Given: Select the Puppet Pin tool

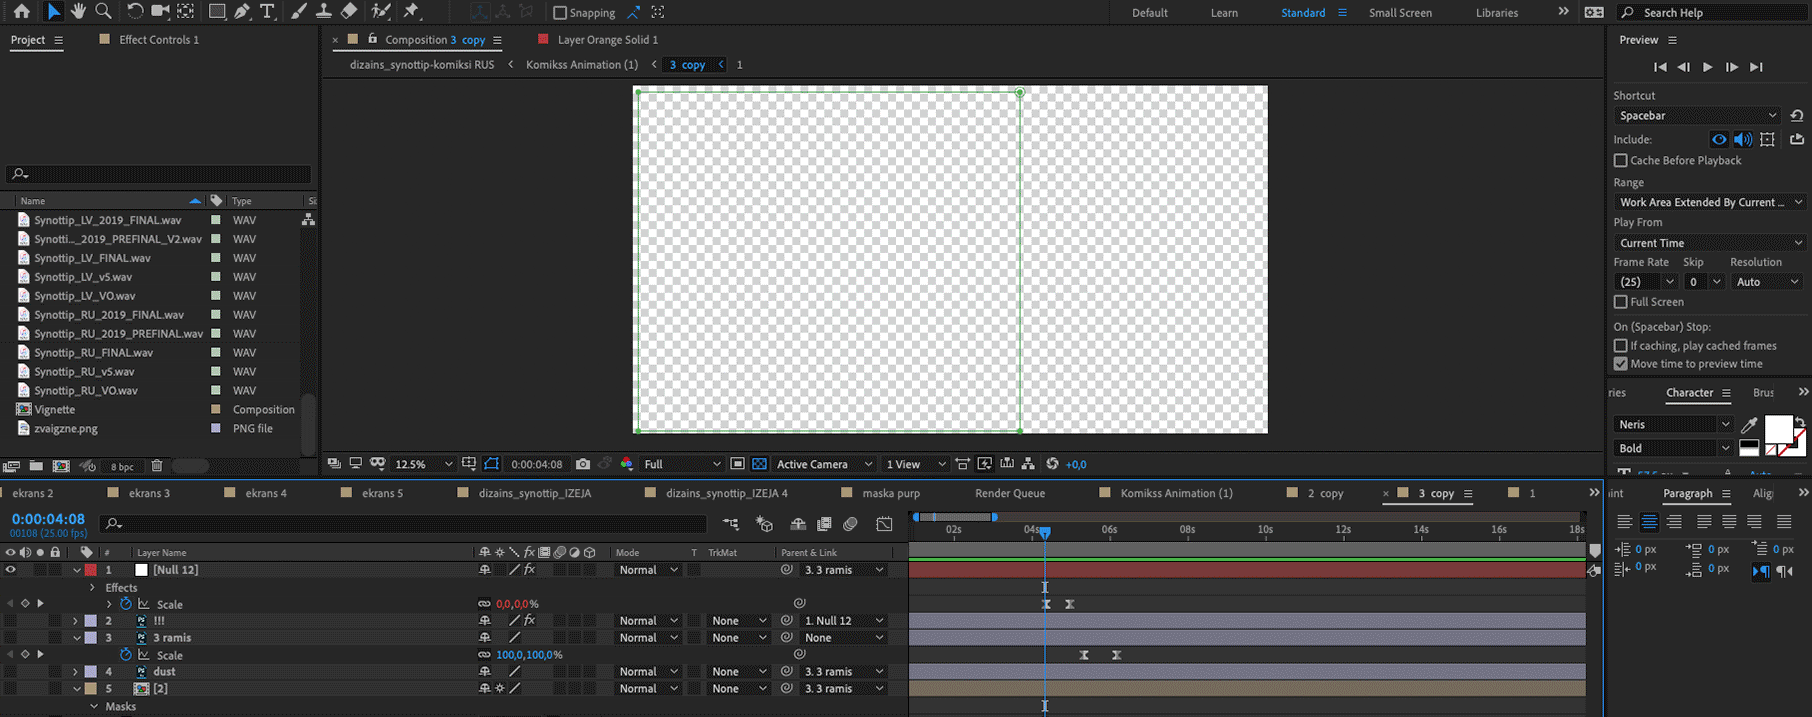Looking at the screenshot, I should (411, 12).
